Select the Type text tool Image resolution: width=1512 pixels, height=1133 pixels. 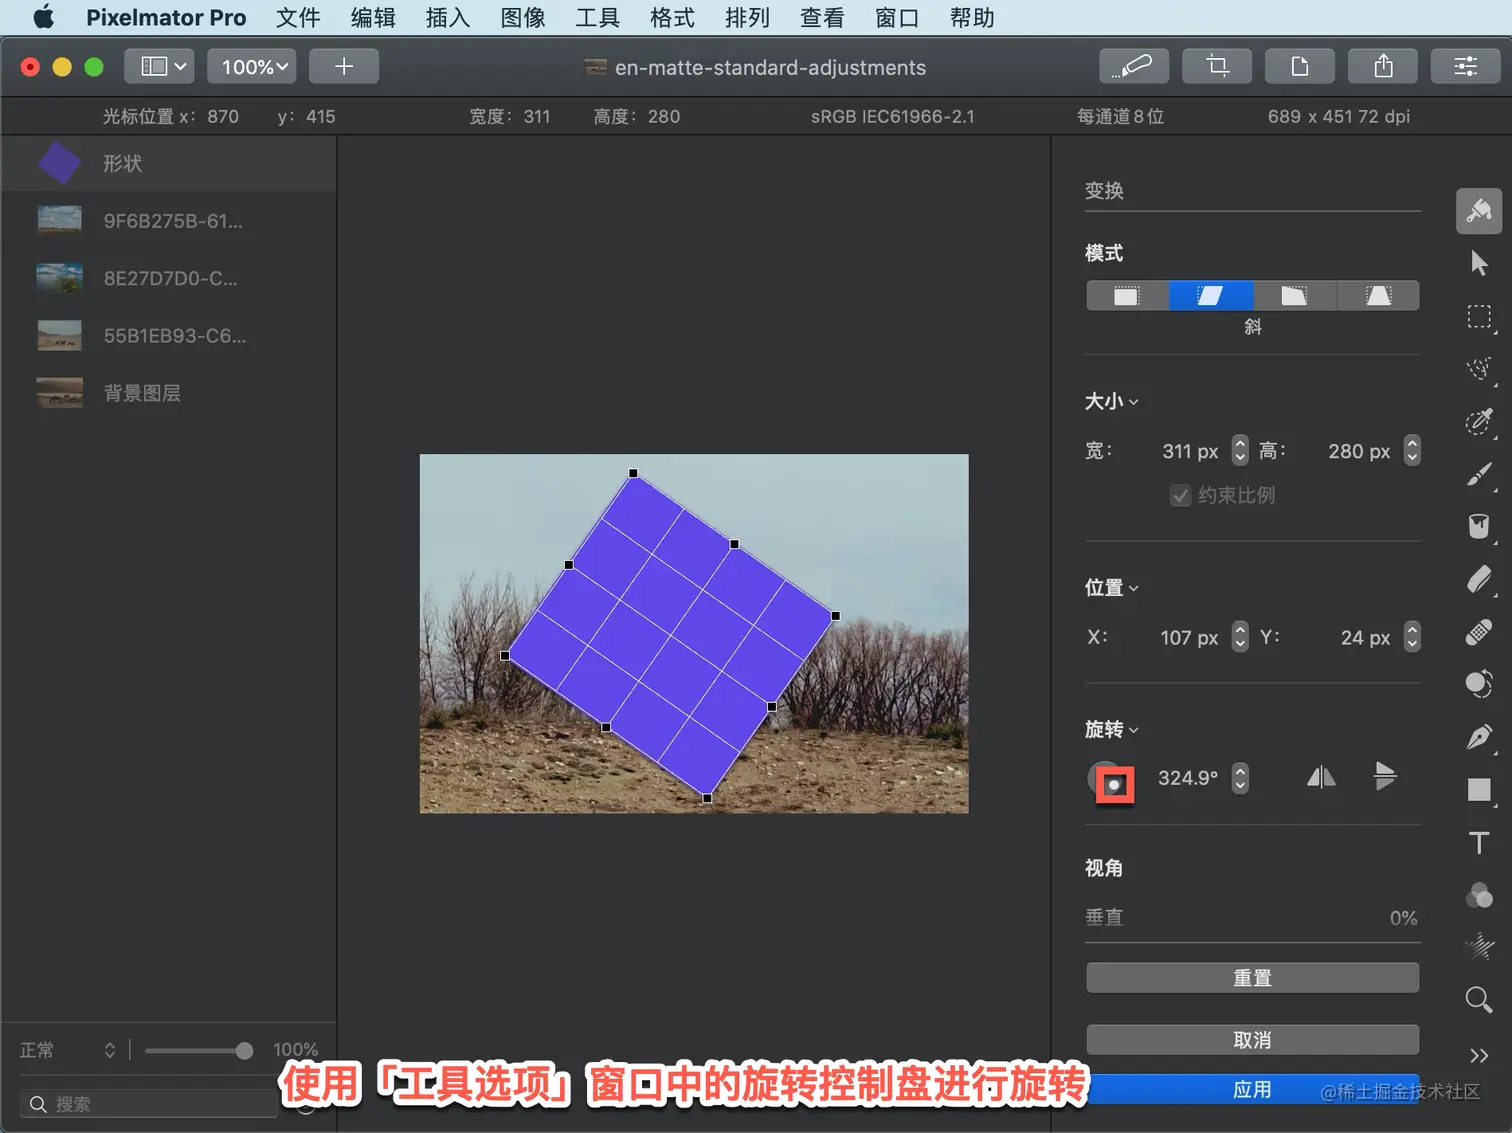click(x=1479, y=842)
